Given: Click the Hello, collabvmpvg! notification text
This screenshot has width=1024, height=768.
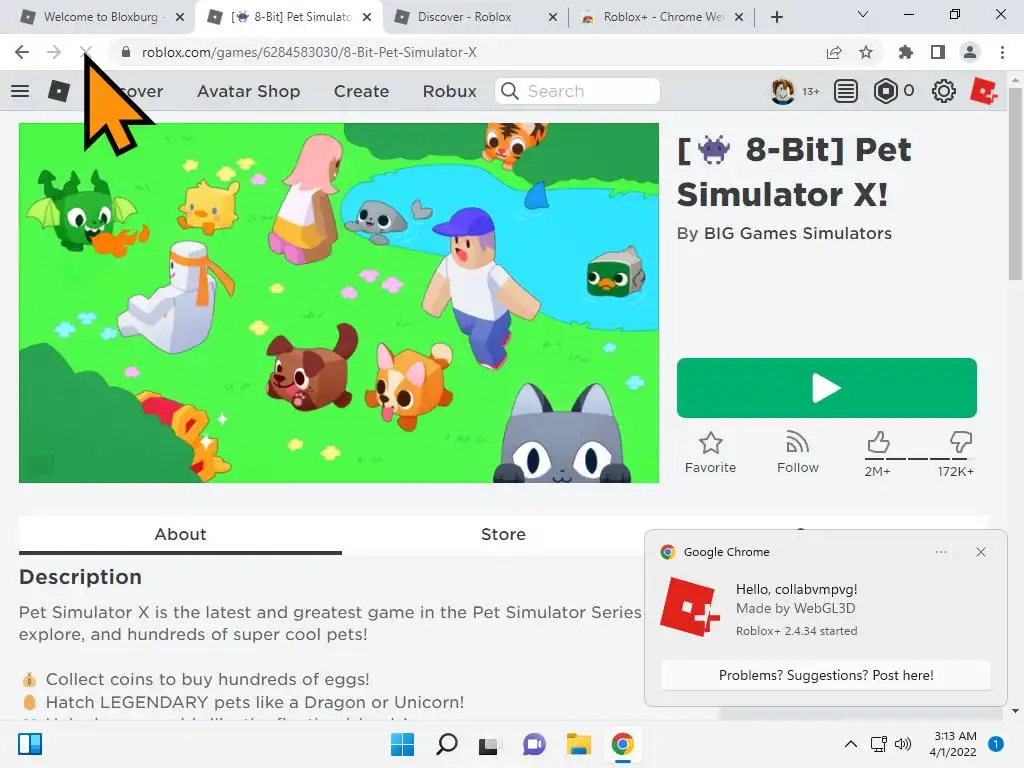Looking at the screenshot, I should pyautogui.click(x=797, y=589).
